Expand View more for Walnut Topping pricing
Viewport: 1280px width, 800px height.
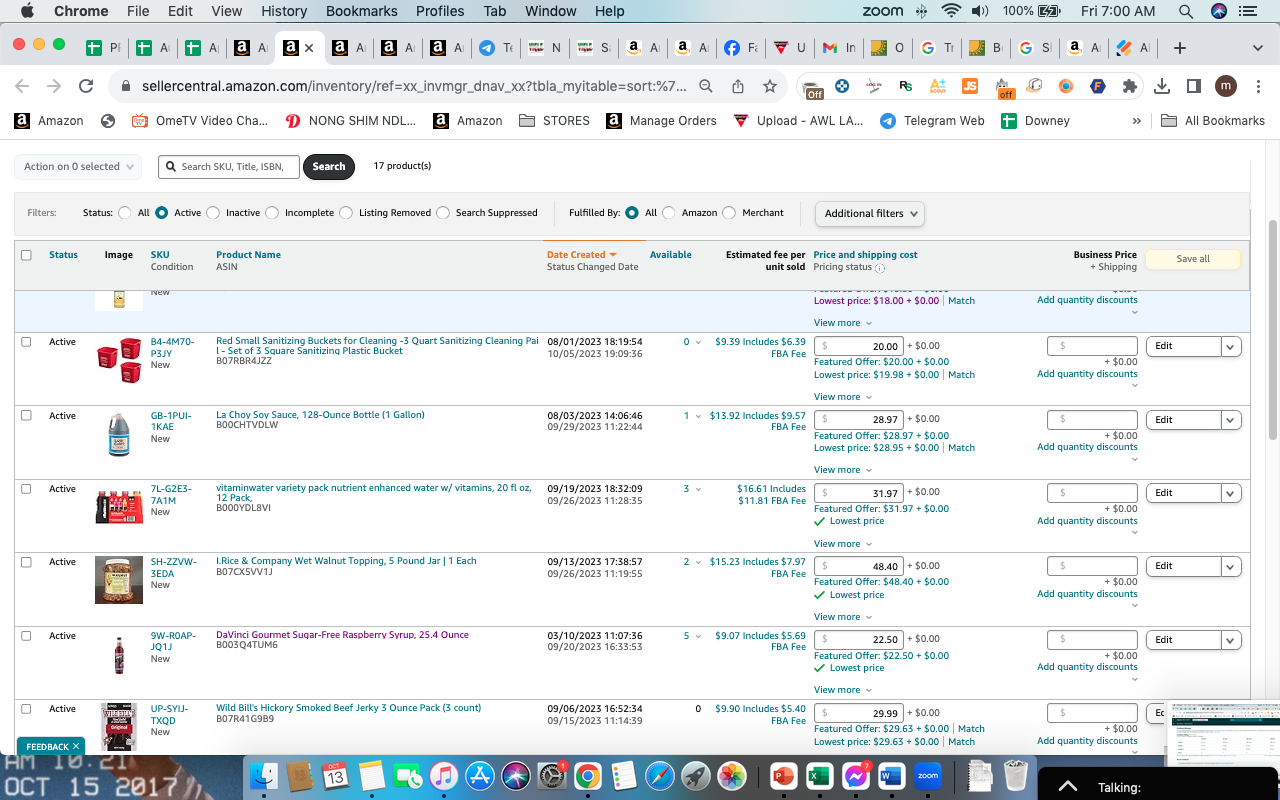click(x=843, y=617)
